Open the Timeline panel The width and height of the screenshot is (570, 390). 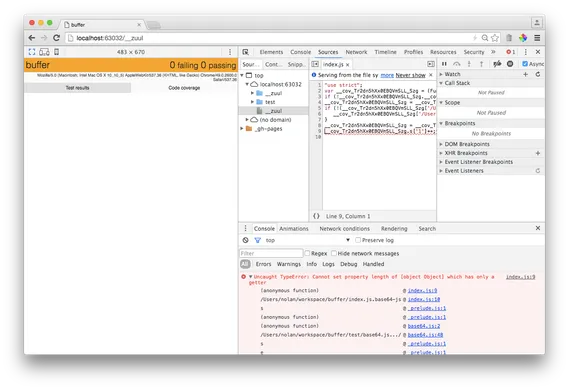tap(385, 52)
